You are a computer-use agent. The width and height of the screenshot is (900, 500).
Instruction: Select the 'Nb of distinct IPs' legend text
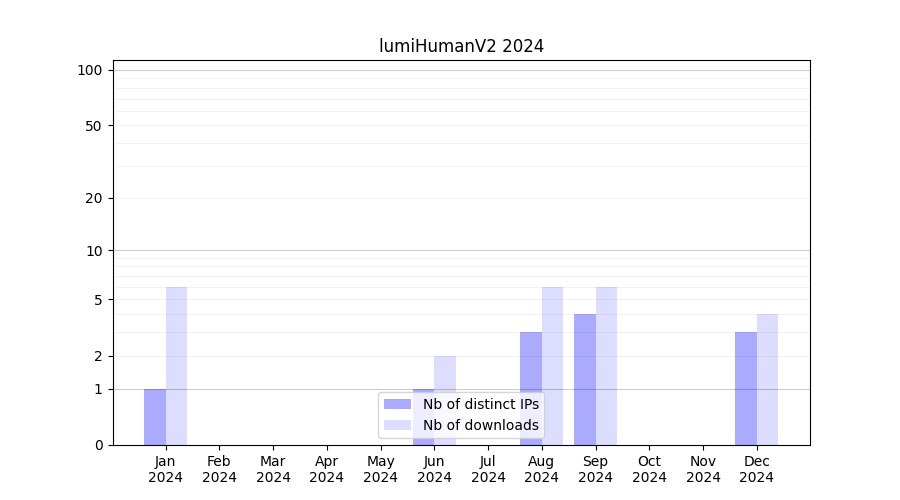480,404
